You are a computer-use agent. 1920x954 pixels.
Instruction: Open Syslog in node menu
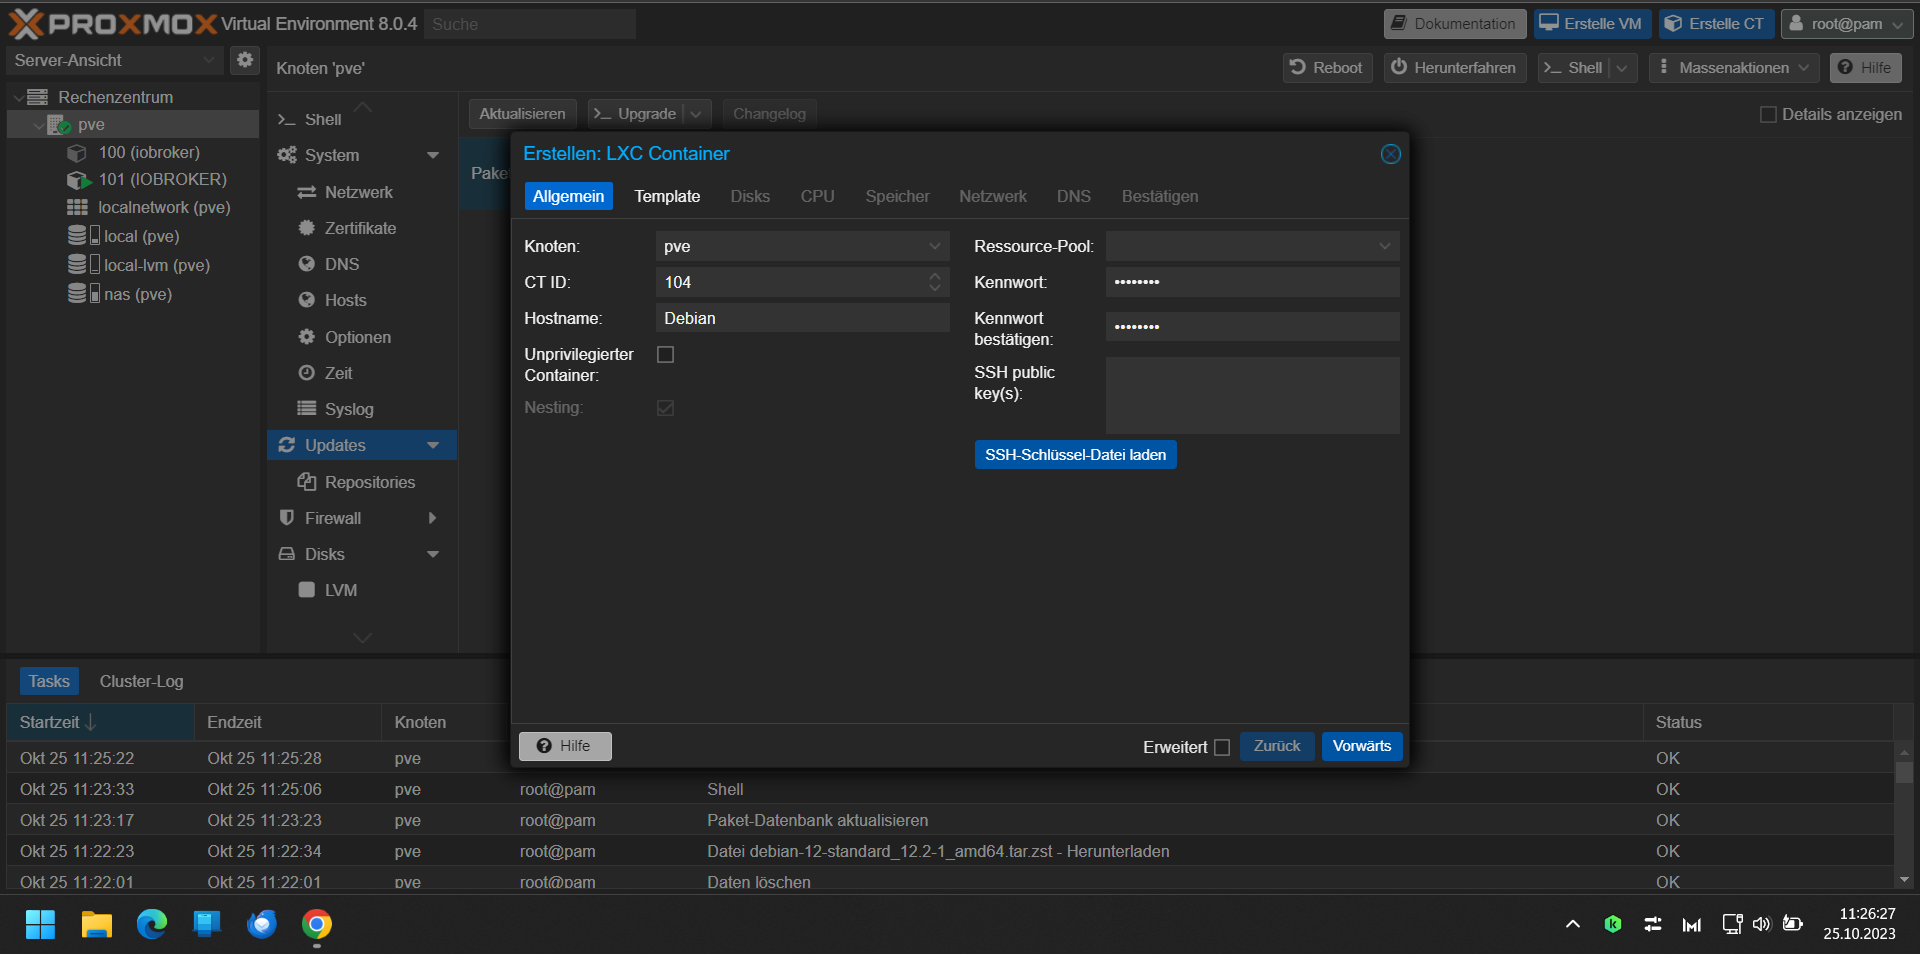coord(348,409)
